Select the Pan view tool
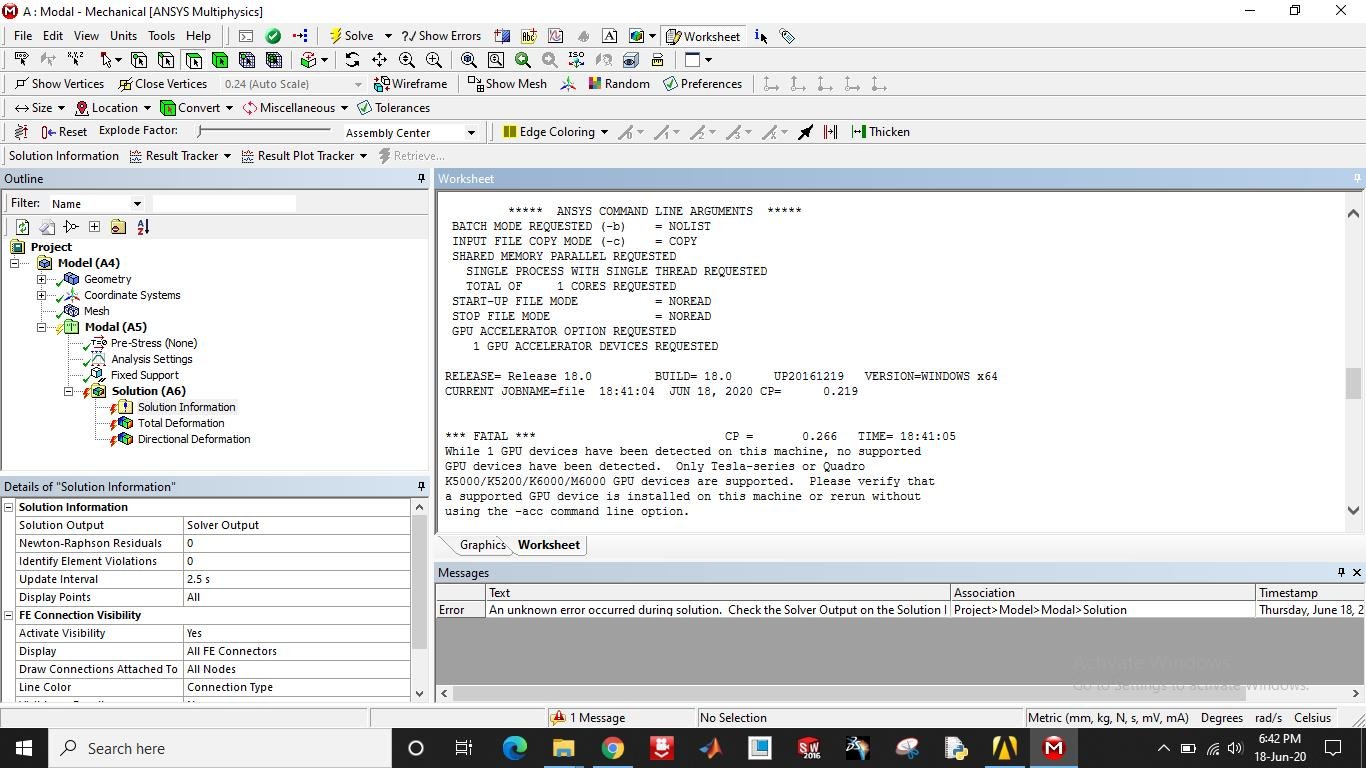The height and width of the screenshot is (768, 1366). (x=379, y=60)
